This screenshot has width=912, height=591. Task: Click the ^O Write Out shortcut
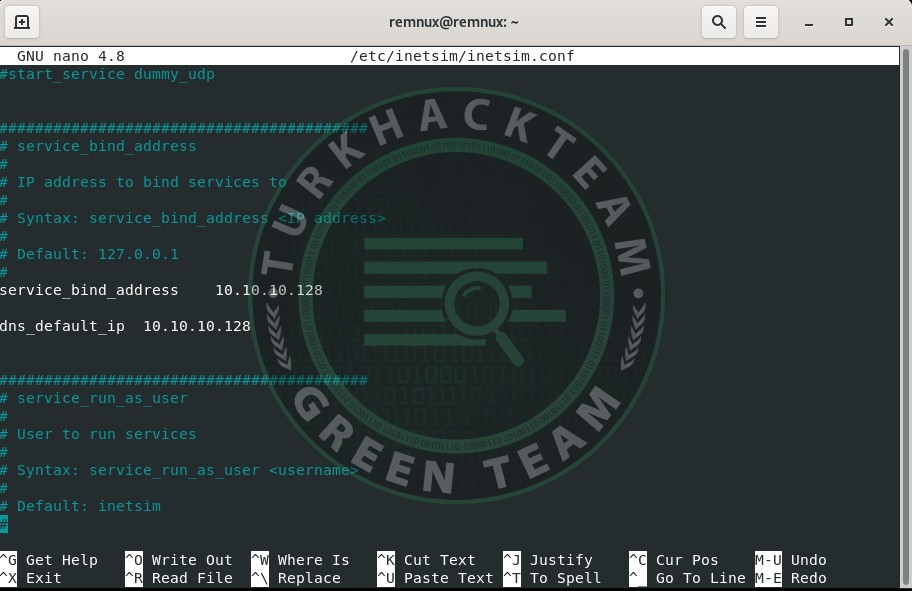coord(179,560)
